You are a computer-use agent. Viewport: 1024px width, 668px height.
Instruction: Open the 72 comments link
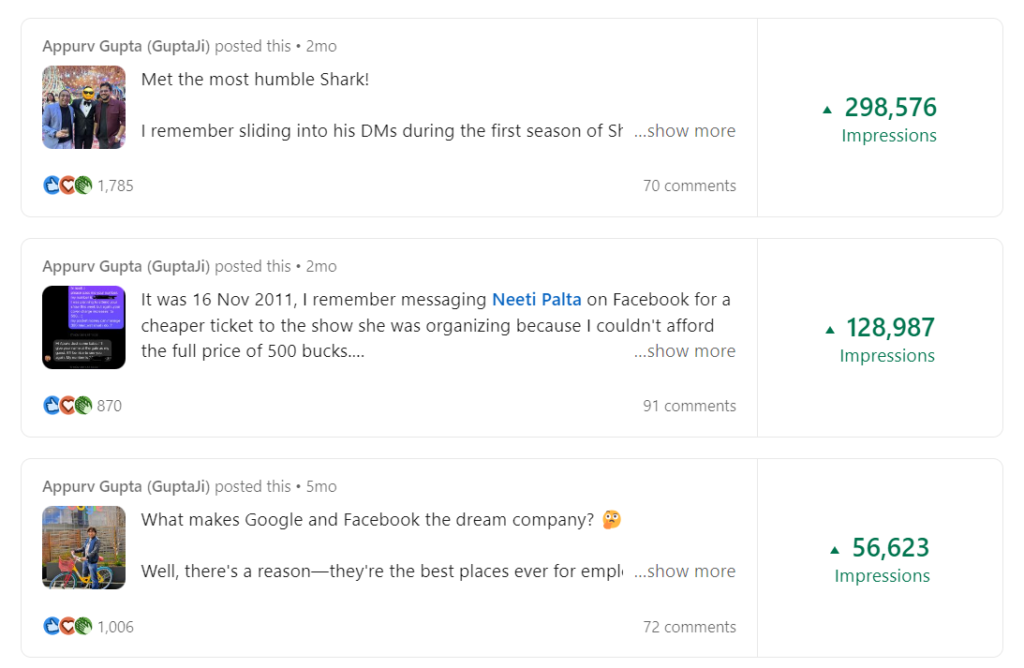coord(689,627)
